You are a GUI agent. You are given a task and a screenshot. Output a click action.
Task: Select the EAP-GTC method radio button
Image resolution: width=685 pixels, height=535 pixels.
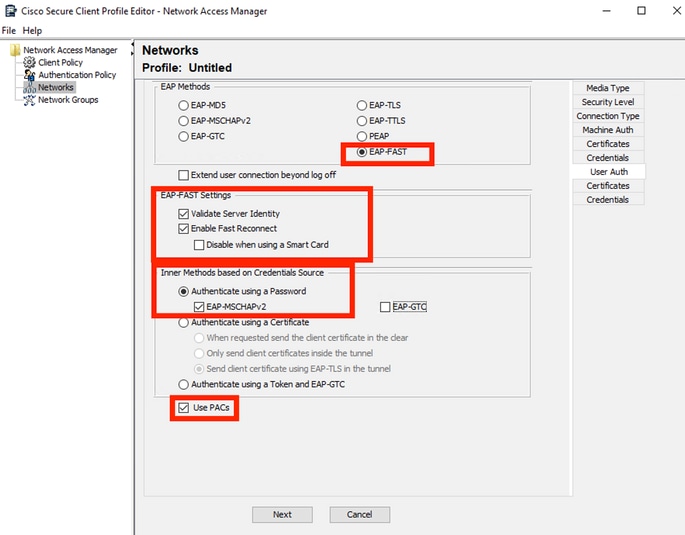(183, 136)
